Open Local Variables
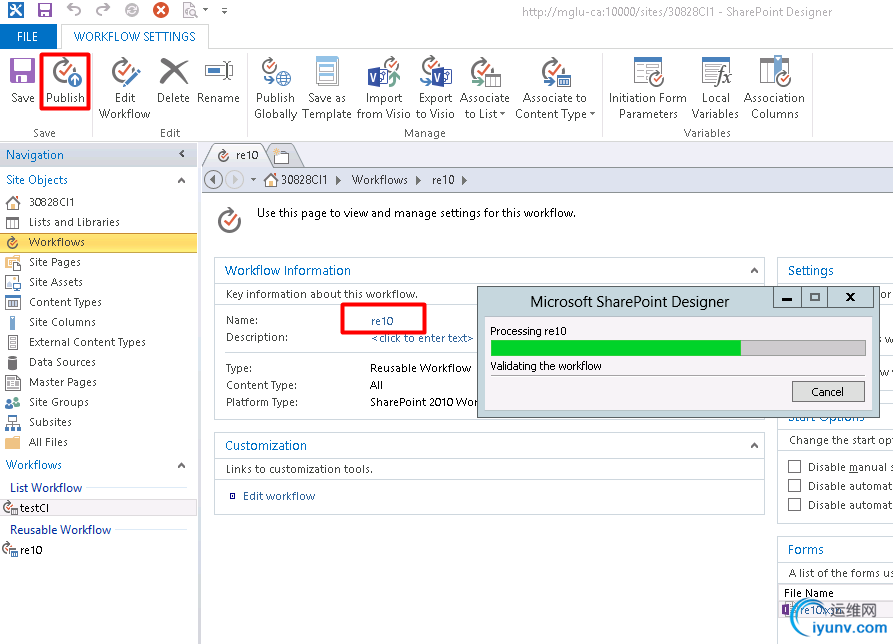Image resolution: width=893 pixels, height=644 pixels. tap(715, 88)
